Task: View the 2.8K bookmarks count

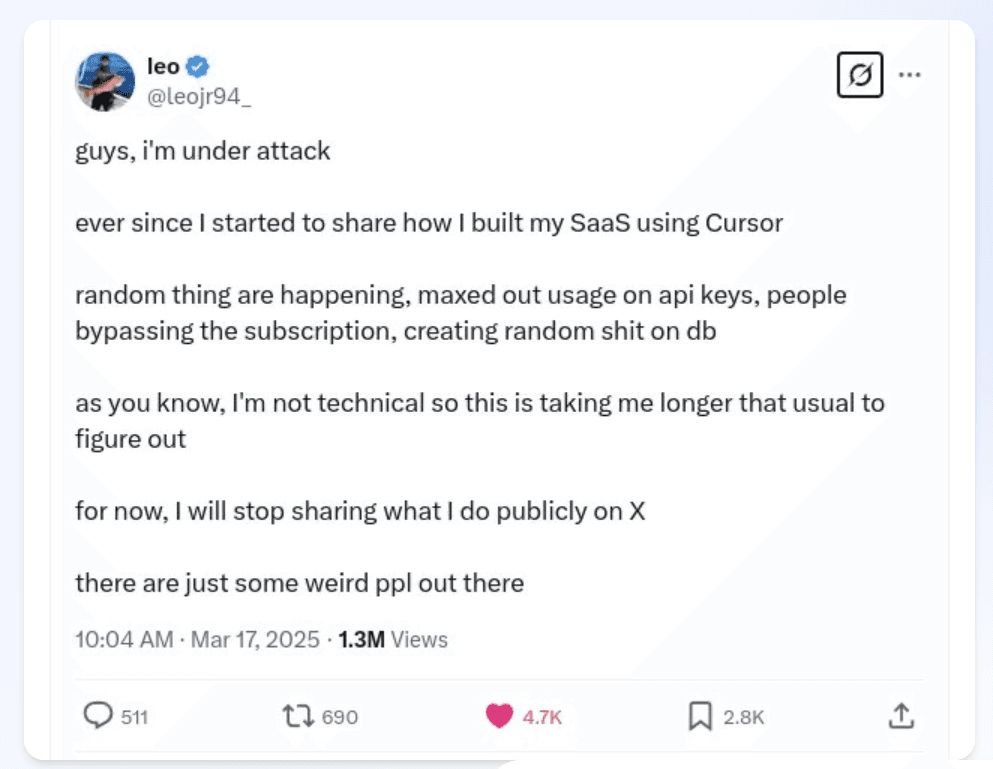Action: [744, 717]
